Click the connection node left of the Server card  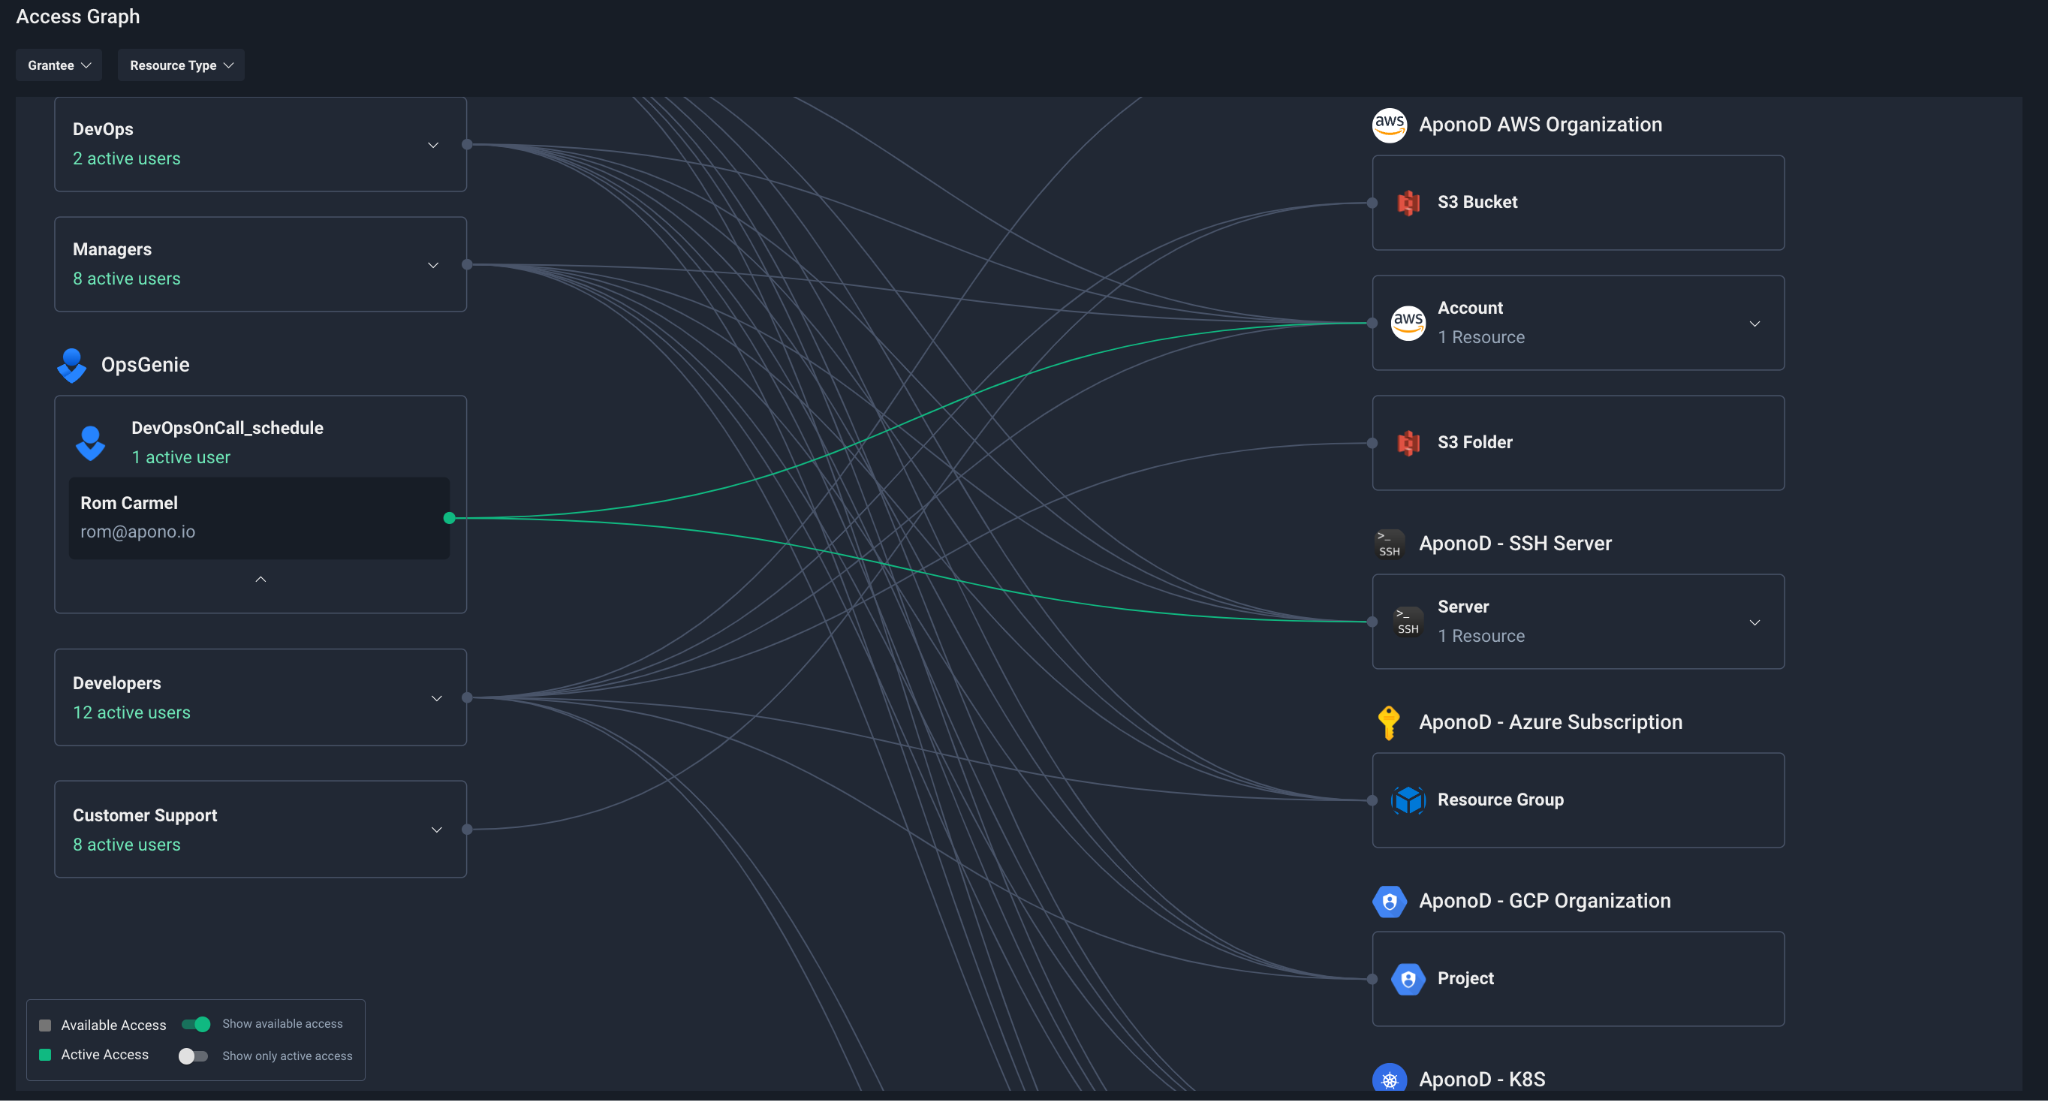click(1372, 622)
